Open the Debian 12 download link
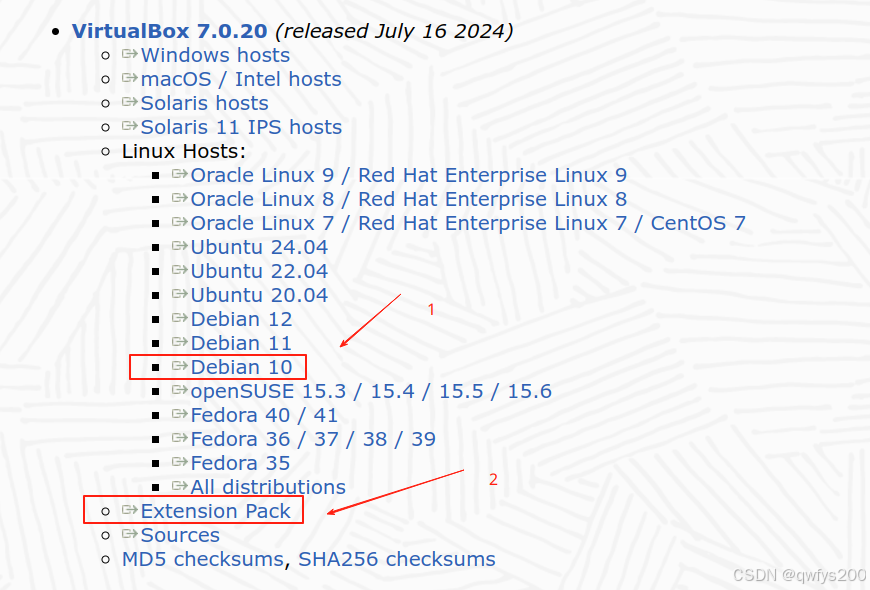870x590 pixels. pyautogui.click(x=242, y=319)
